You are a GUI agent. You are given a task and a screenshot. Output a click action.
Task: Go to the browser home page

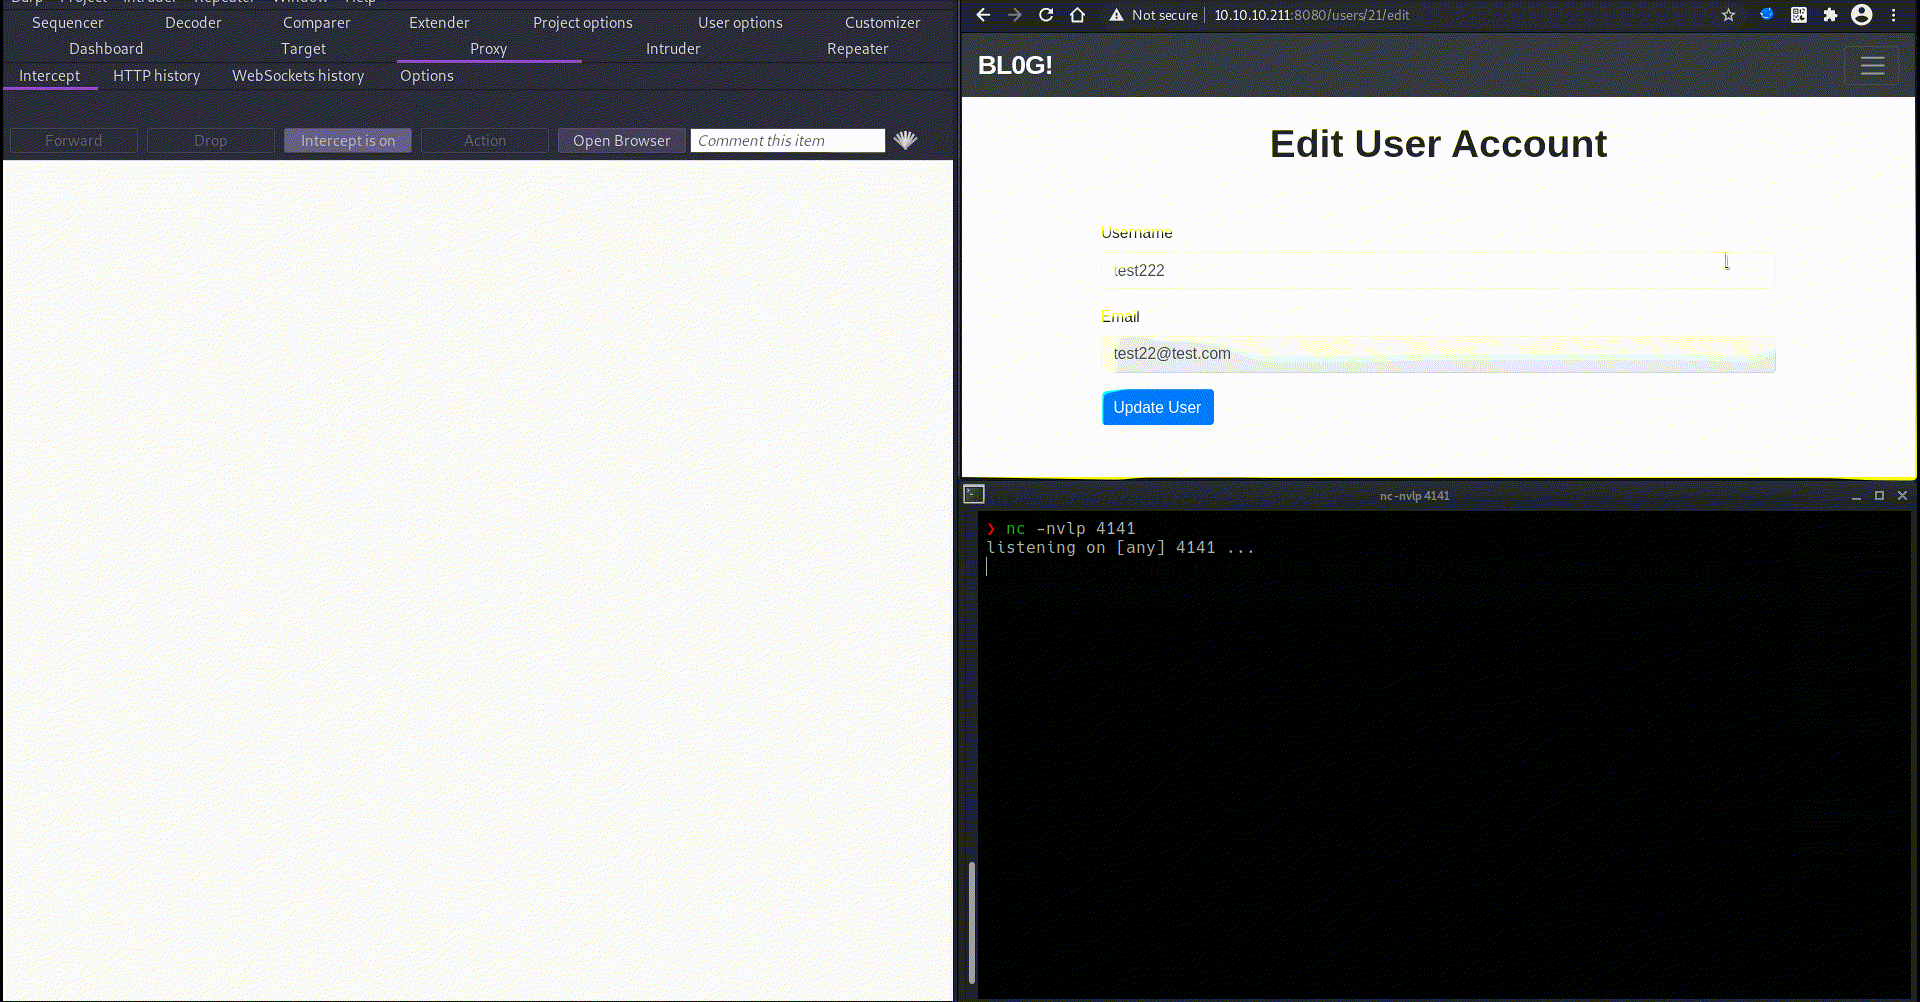(1077, 15)
